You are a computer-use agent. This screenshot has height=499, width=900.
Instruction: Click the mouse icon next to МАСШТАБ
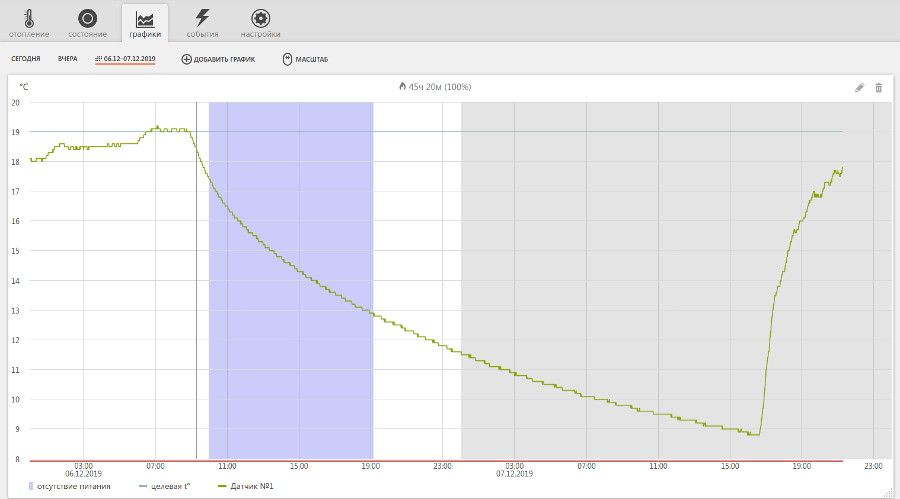click(x=288, y=59)
